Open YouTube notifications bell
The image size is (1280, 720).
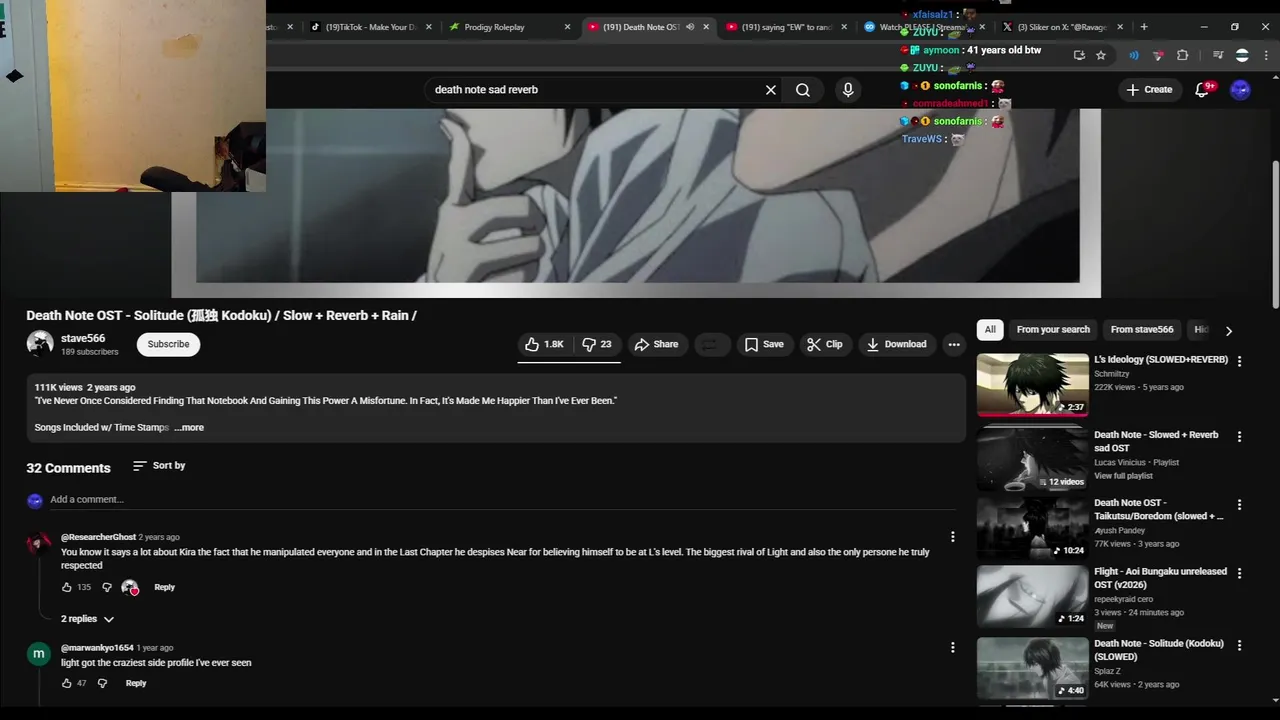point(1203,90)
